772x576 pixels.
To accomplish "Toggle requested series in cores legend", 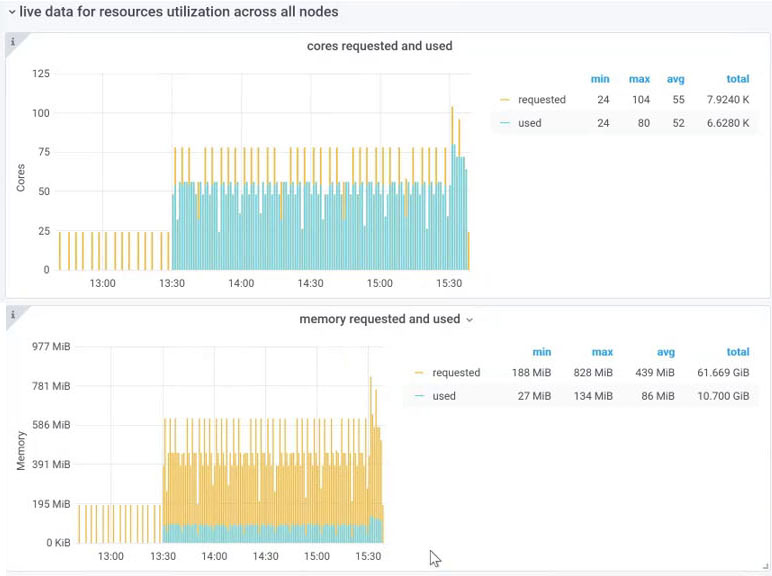I will (x=541, y=100).
